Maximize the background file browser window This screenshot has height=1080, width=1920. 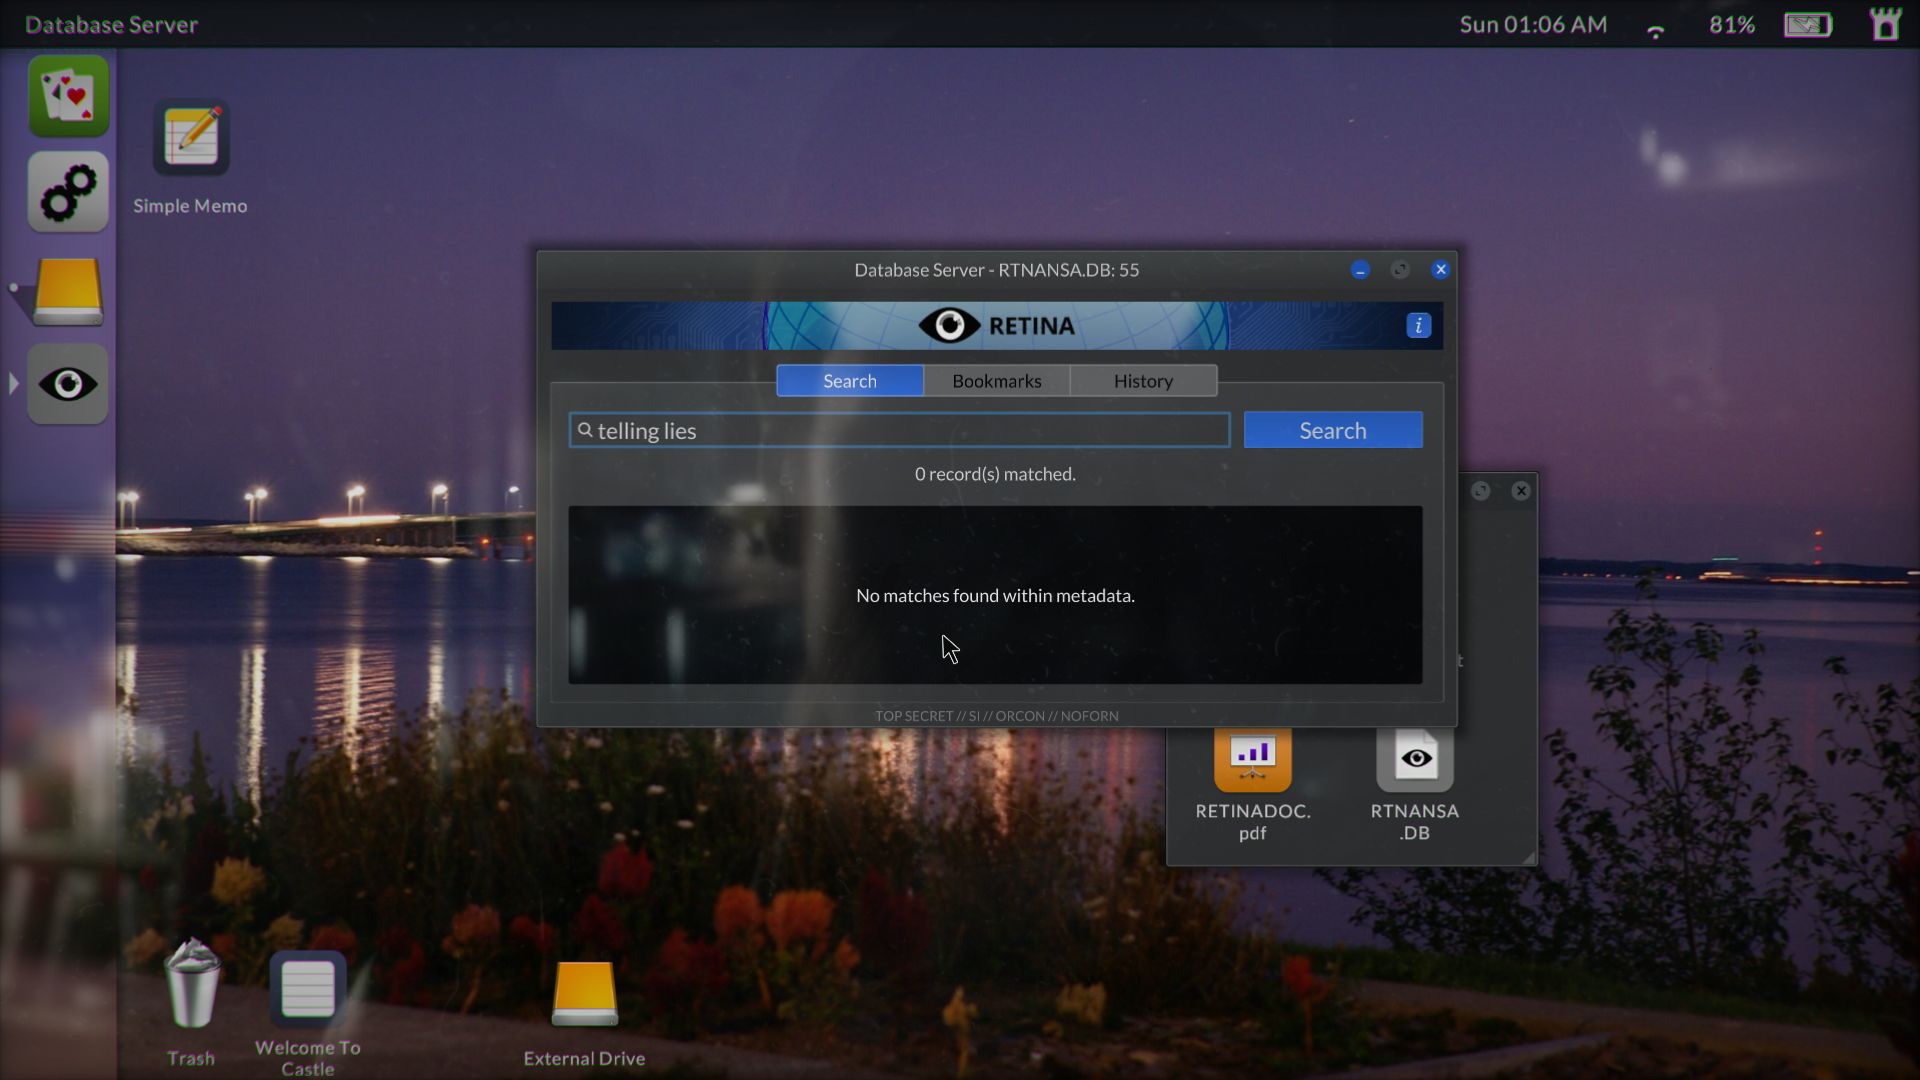tap(1481, 491)
